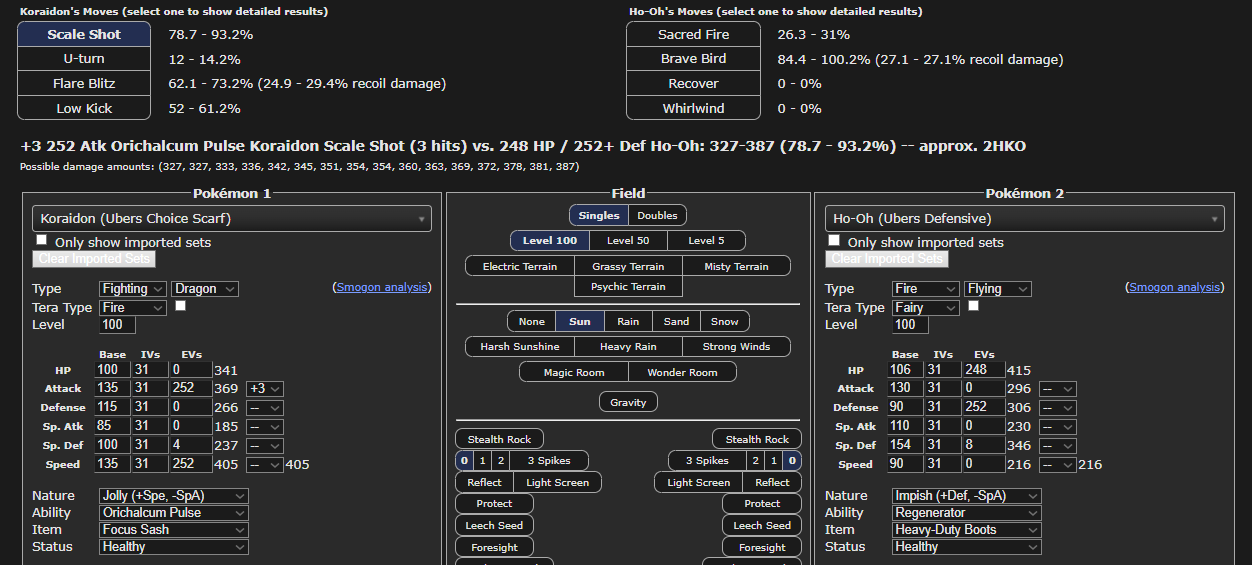Select Ho-Oh's Whirlwind move
The height and width of the screenshot is (565, 1252).
pyautogui.click(x=693, y=108)
